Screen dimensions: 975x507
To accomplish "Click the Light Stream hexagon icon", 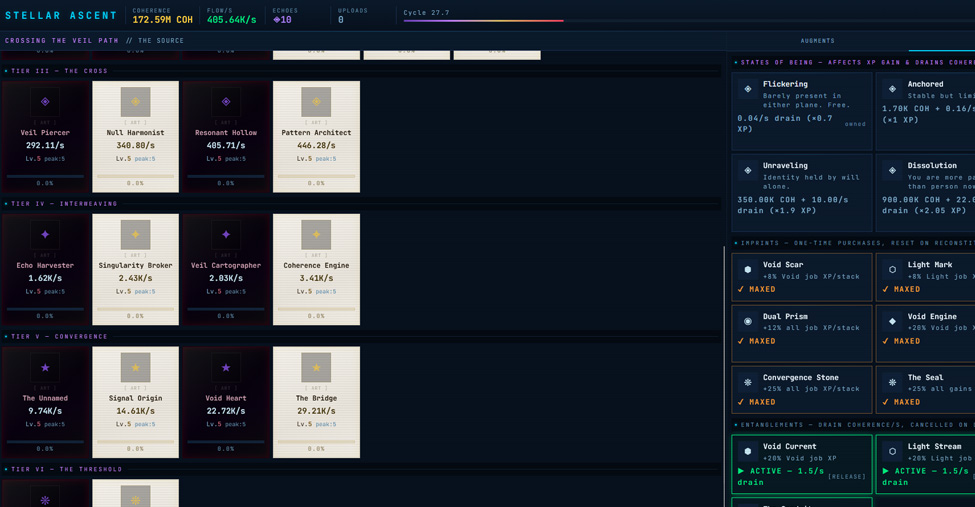I will (x=892, y=451).
